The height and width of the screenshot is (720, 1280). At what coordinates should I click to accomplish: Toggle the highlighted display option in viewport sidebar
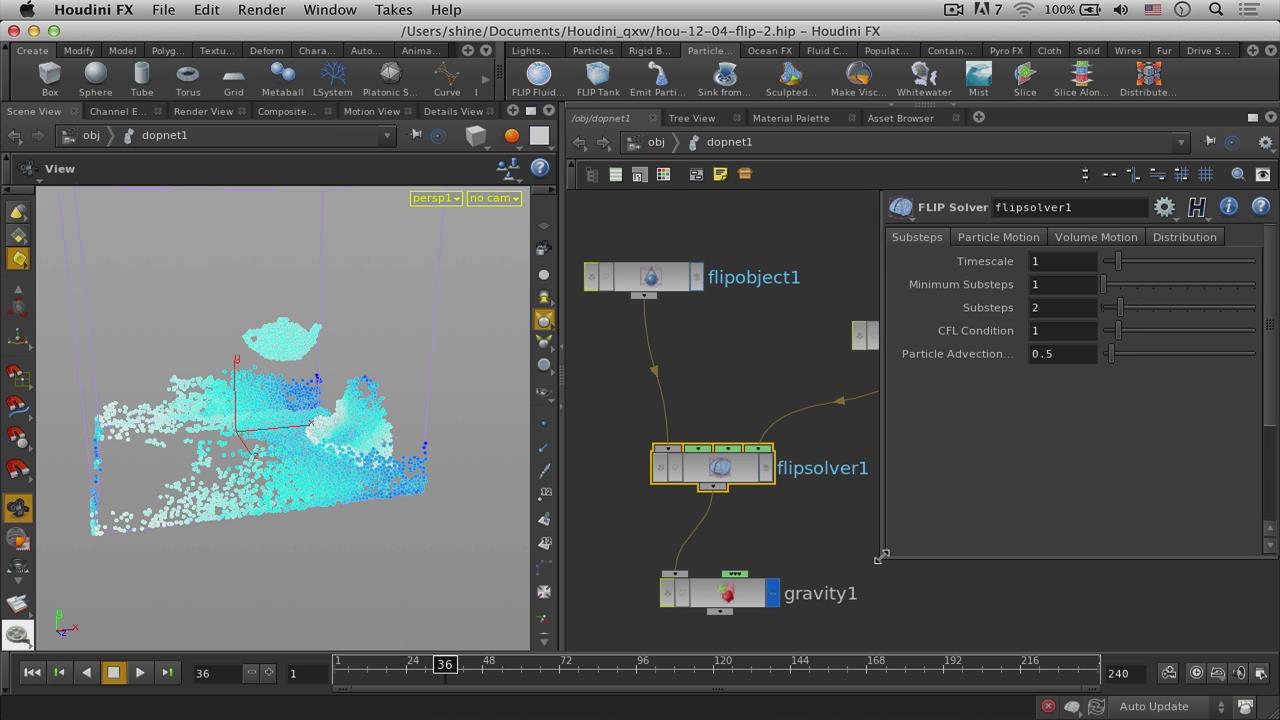tap(543, 320)
